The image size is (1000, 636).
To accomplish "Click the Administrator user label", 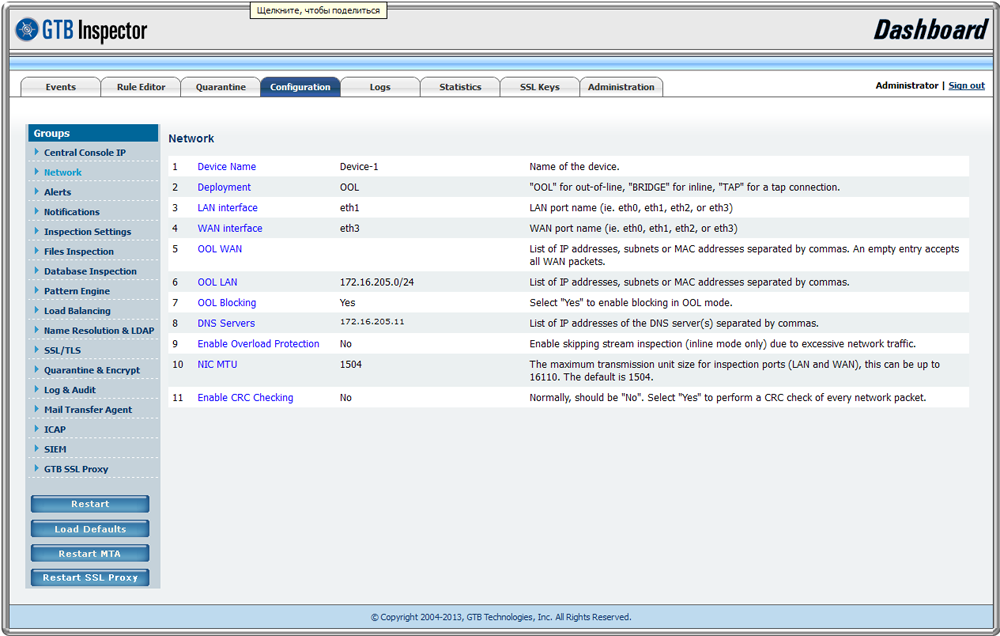I will 906,85.
